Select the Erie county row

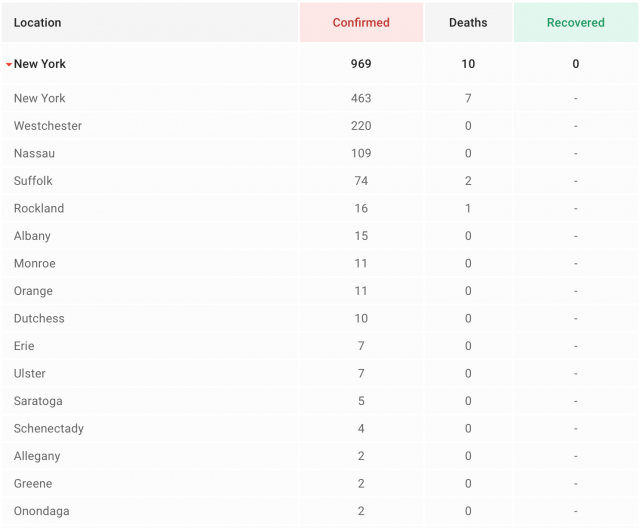click(24, 346)
